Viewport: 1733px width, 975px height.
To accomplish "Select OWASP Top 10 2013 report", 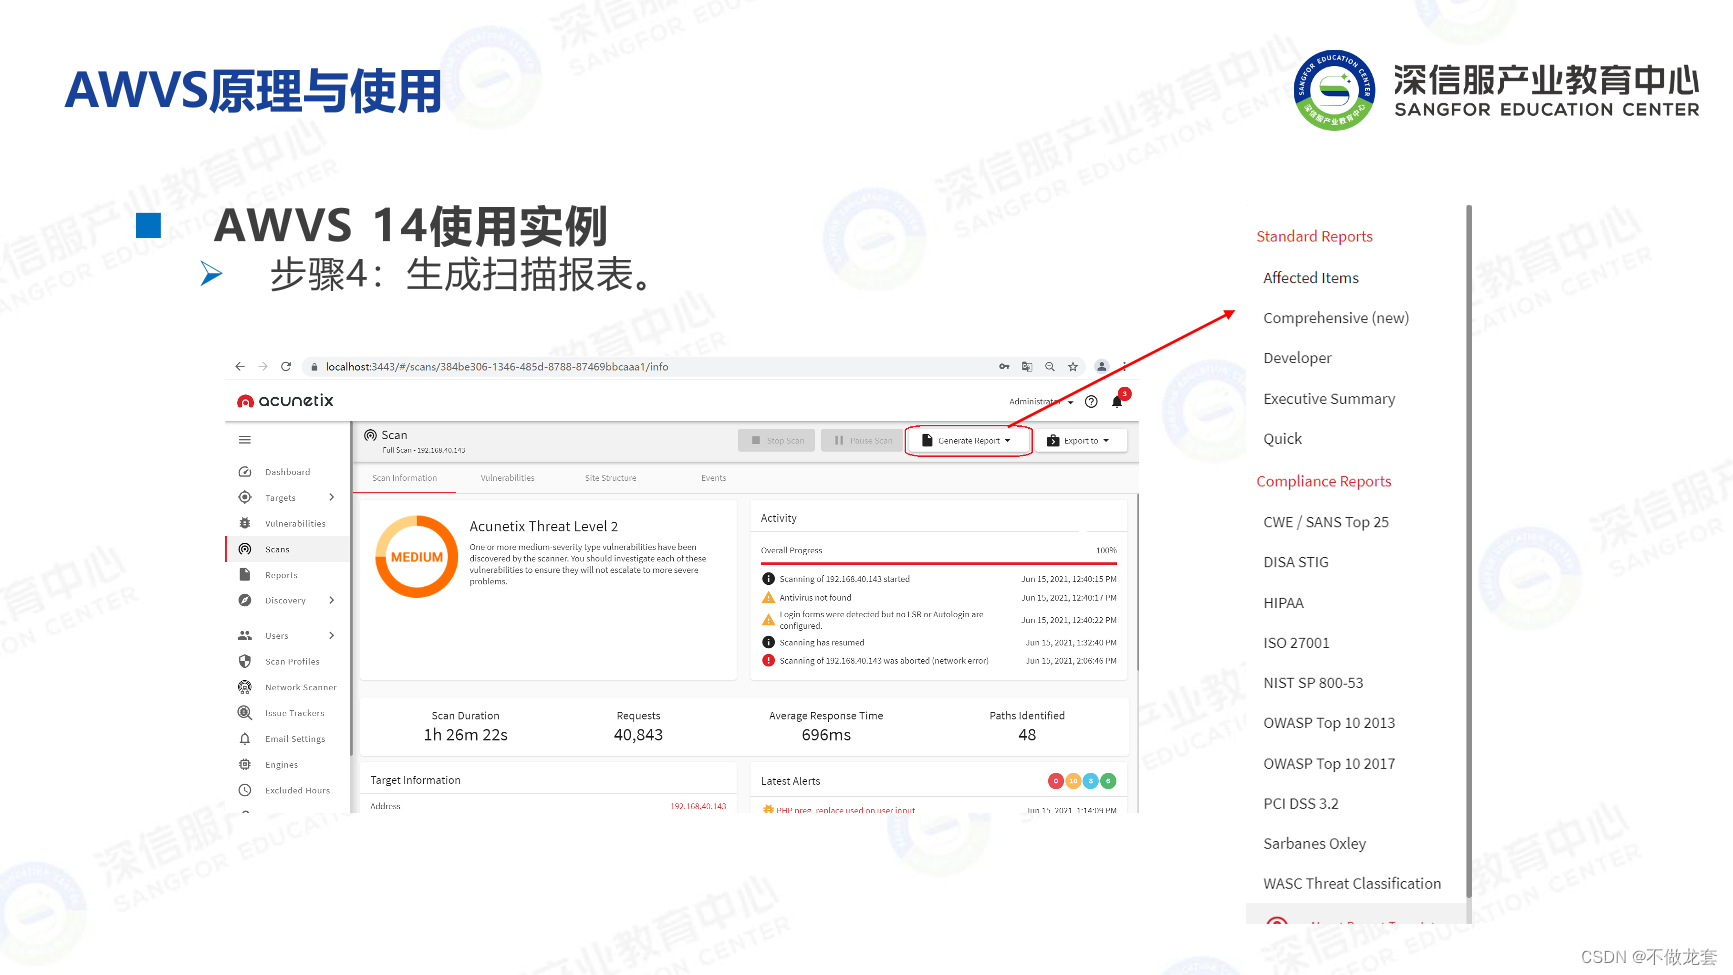I will click(1329, 723).
